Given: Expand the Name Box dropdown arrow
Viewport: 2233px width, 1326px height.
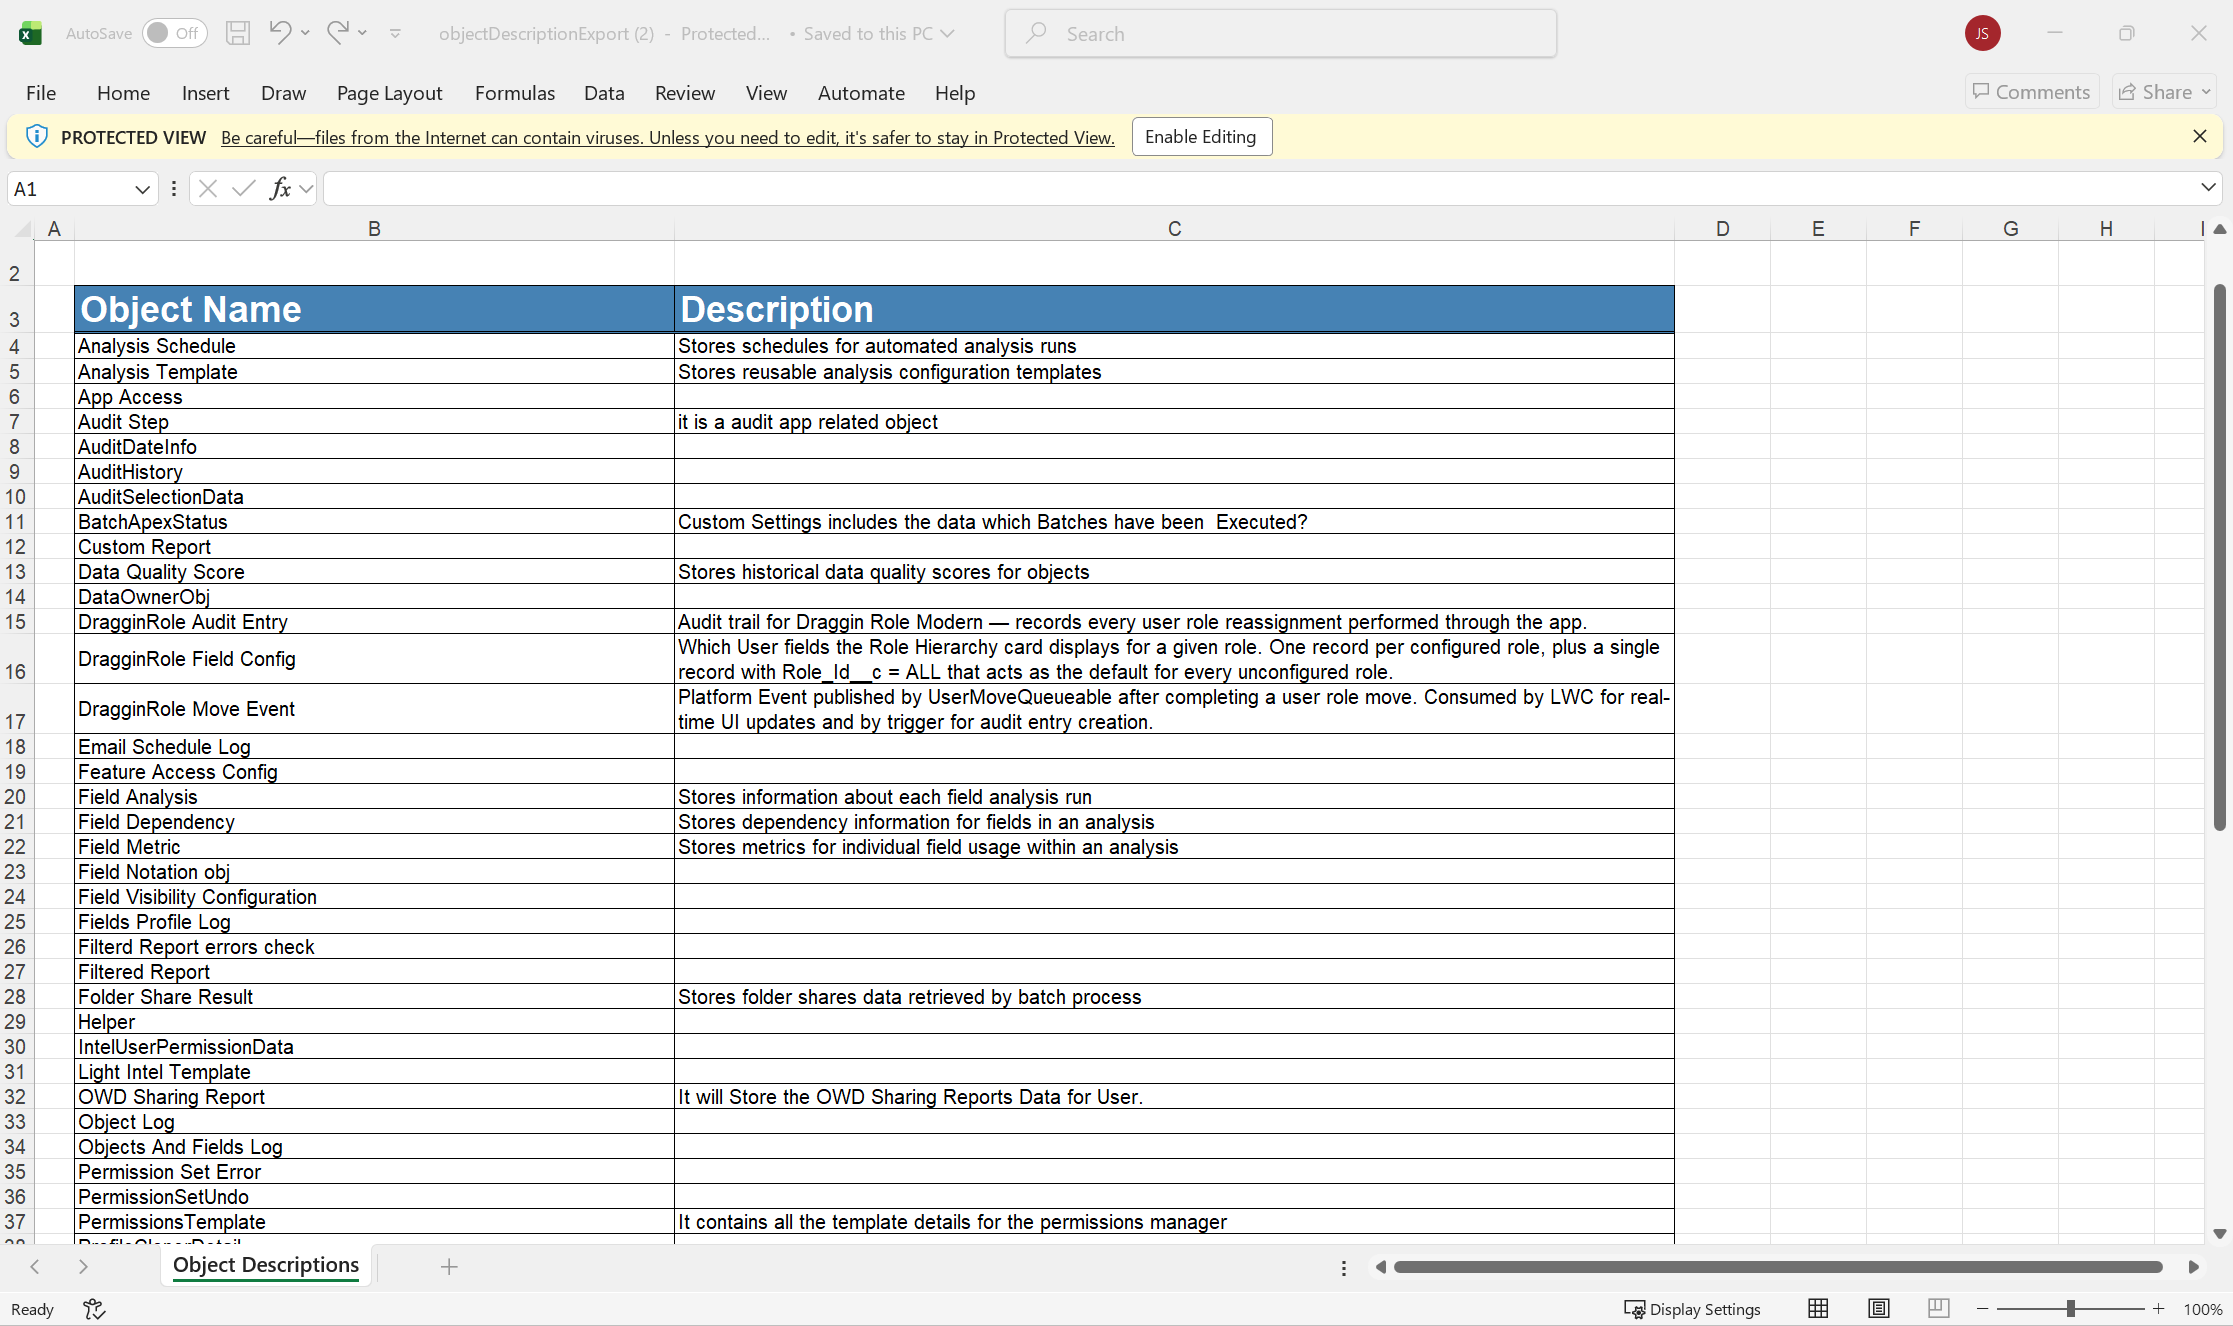Looking at the screenshot, I should (142, 189).
